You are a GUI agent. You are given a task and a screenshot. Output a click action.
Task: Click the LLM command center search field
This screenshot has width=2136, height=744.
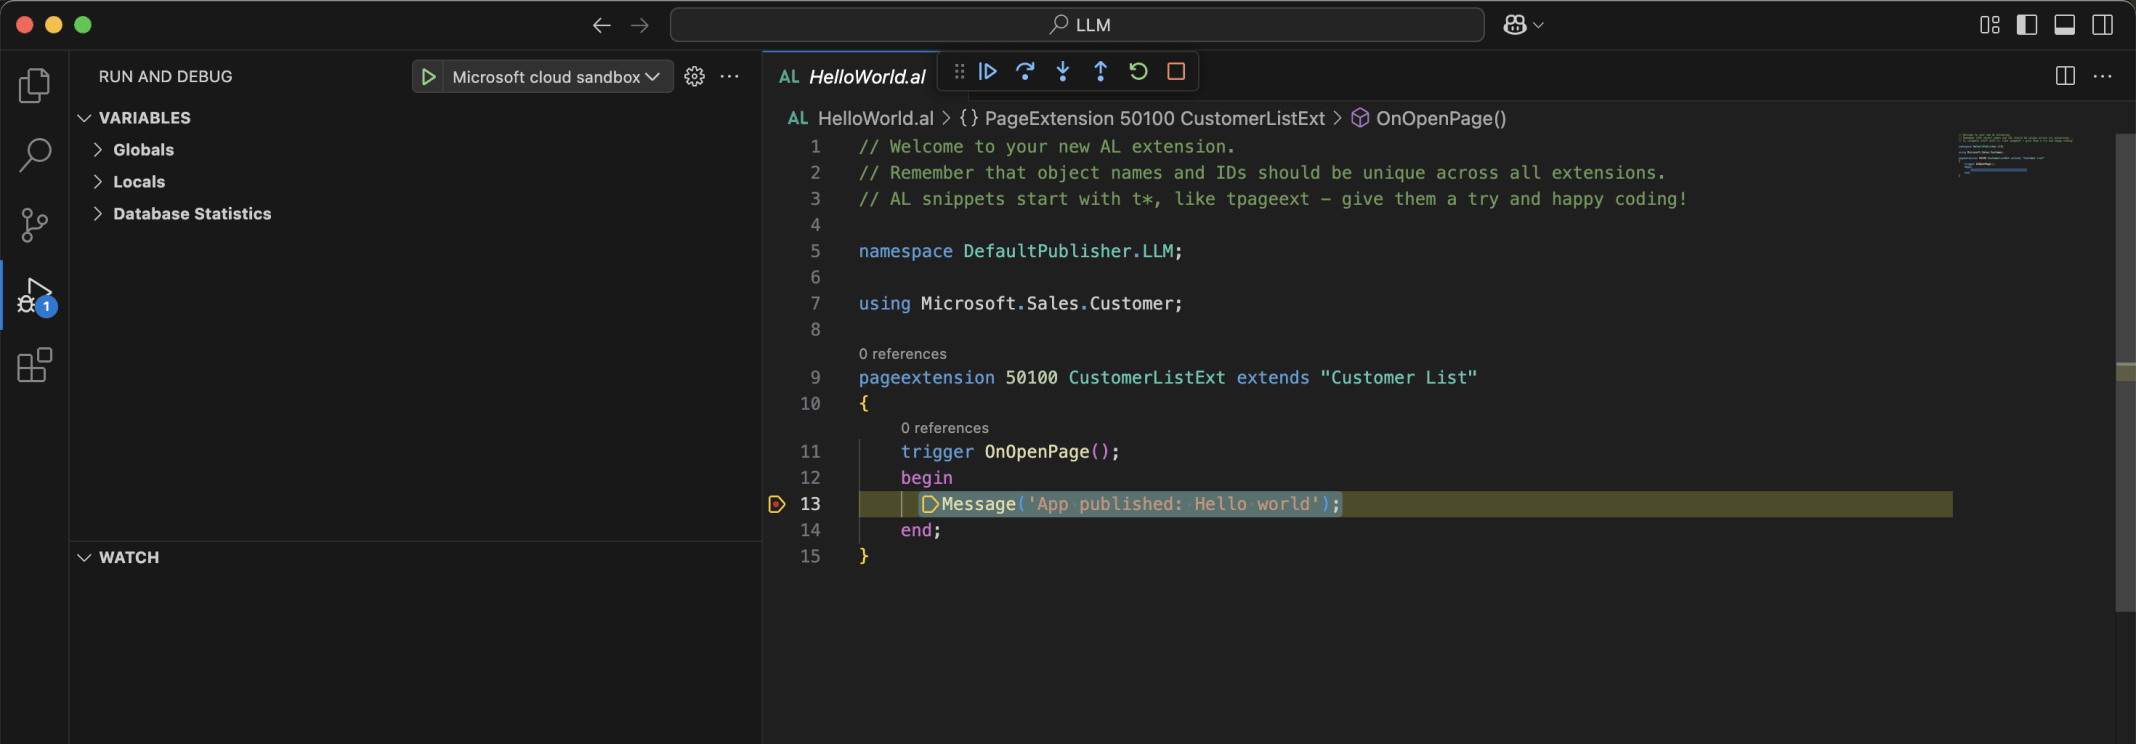[1077, 25]
